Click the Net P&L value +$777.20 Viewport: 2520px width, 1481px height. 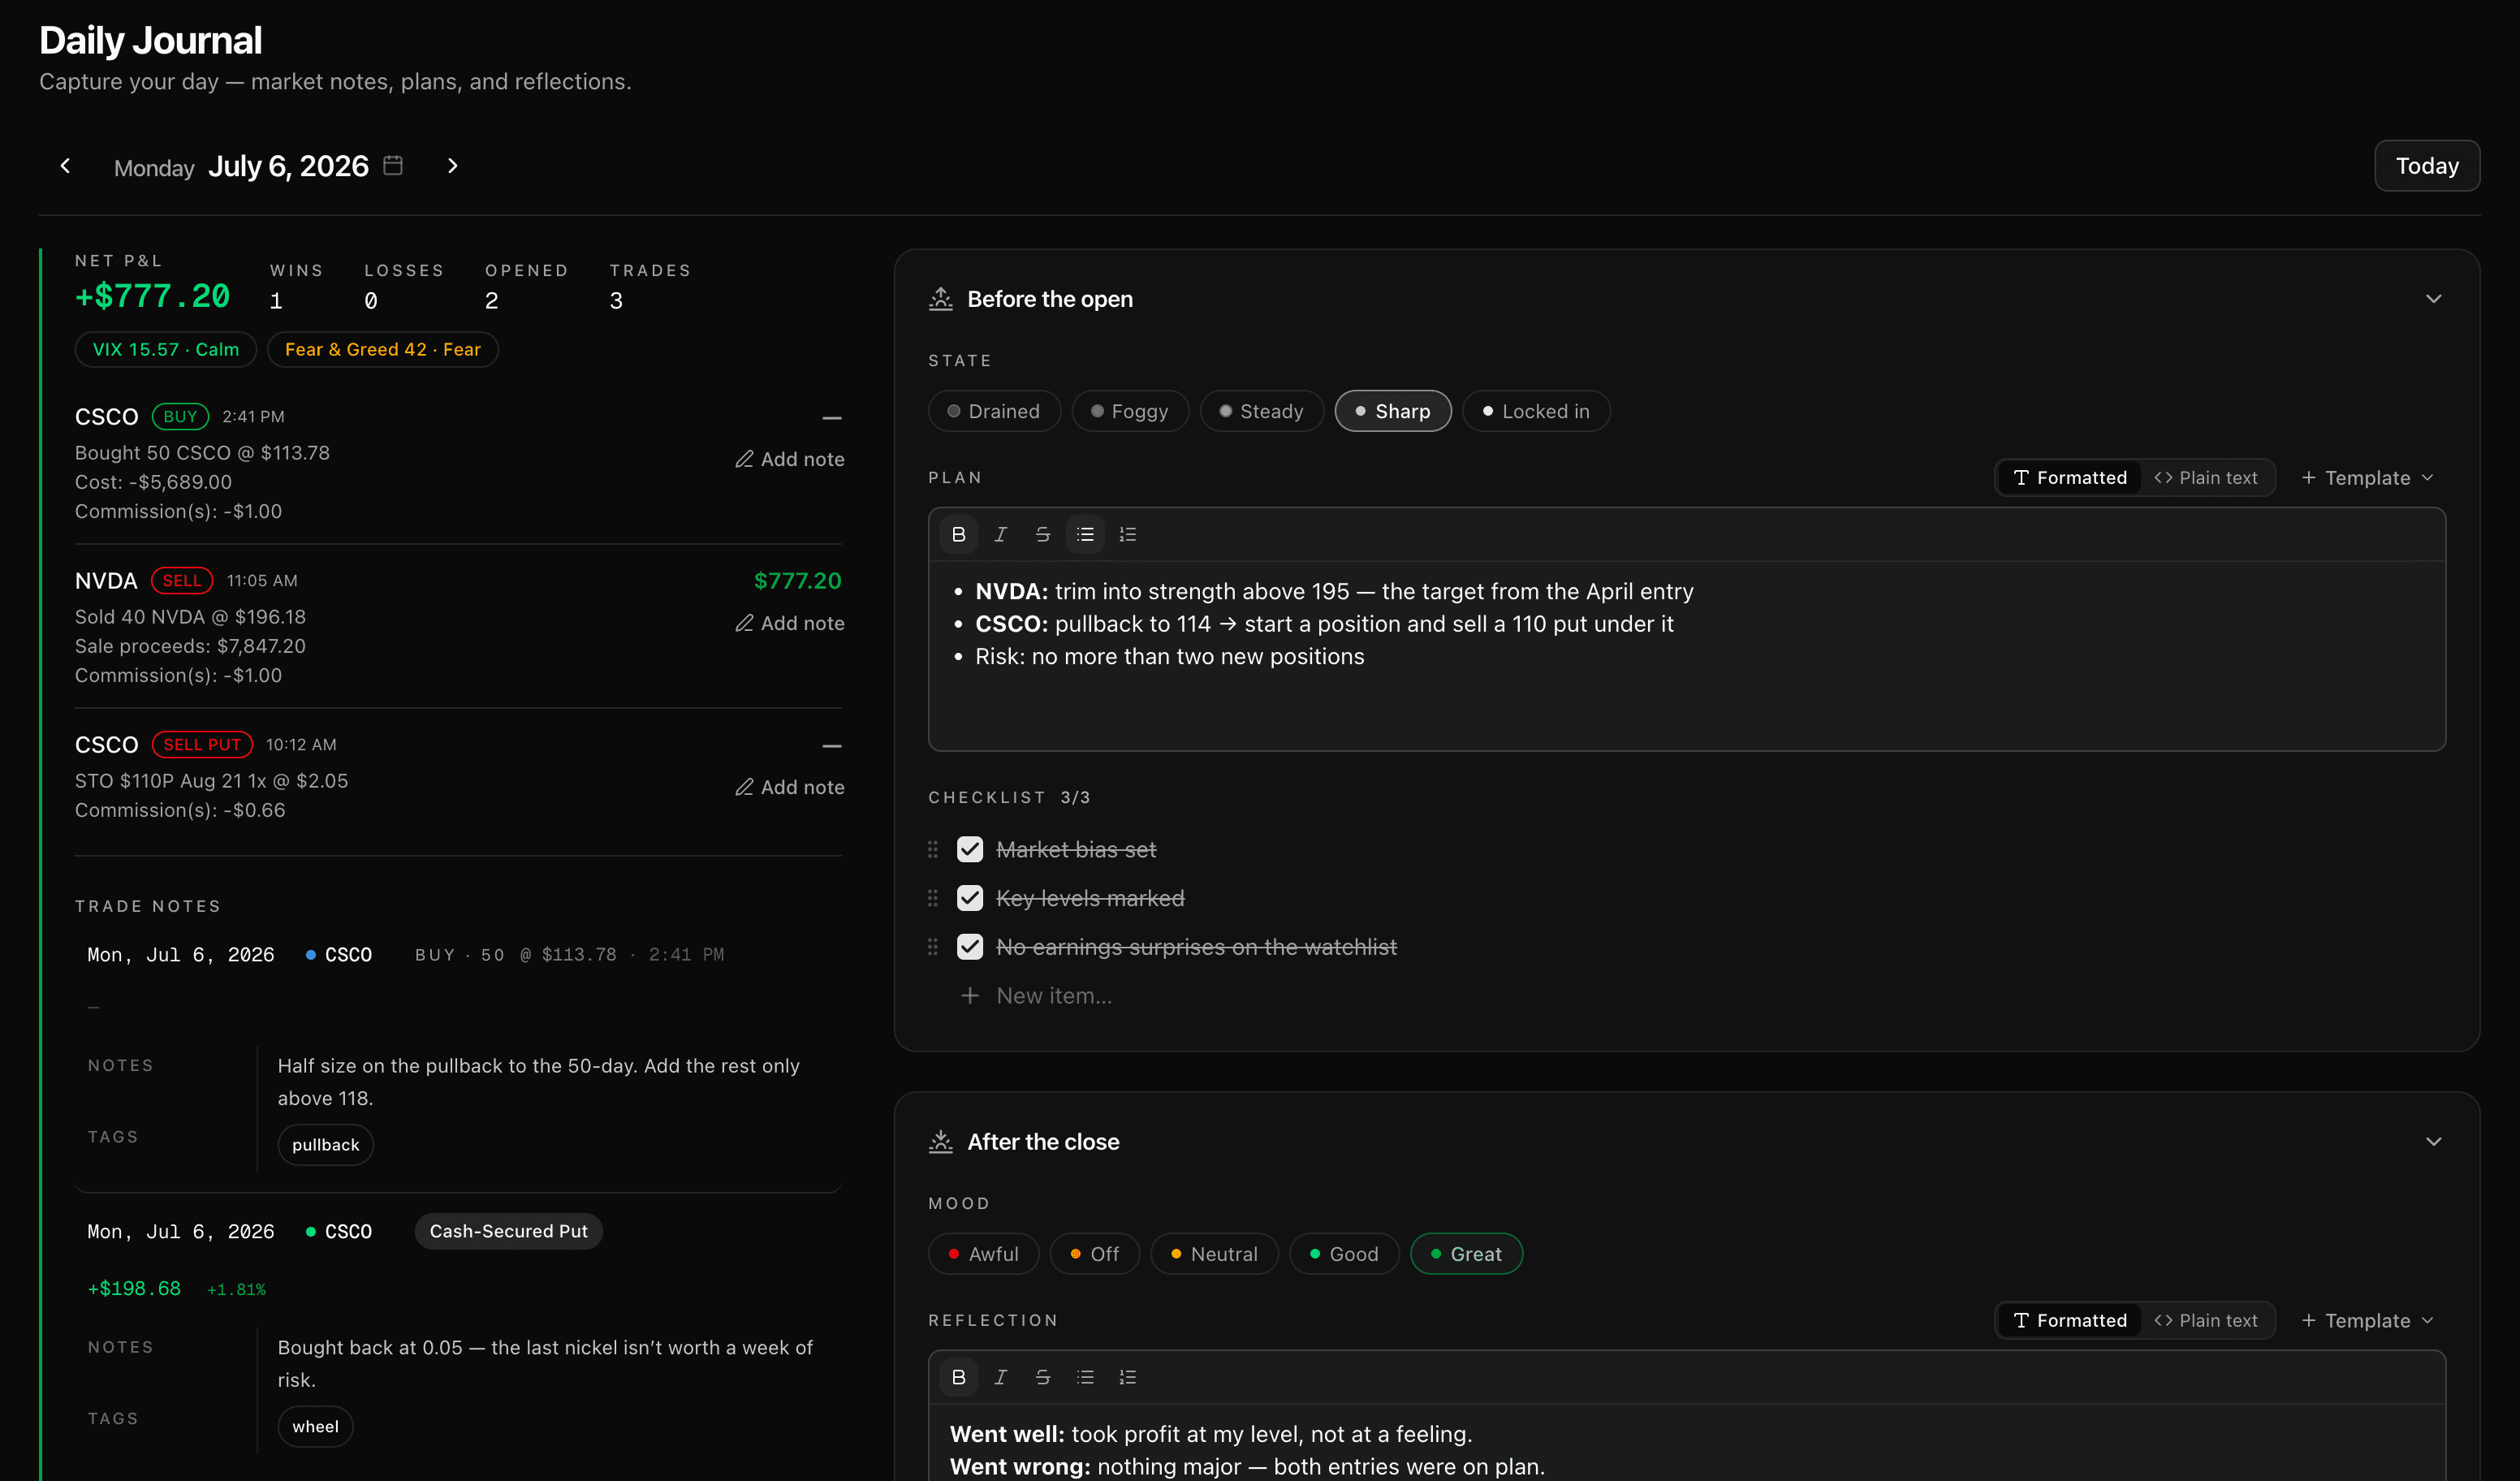coord(153,297)
